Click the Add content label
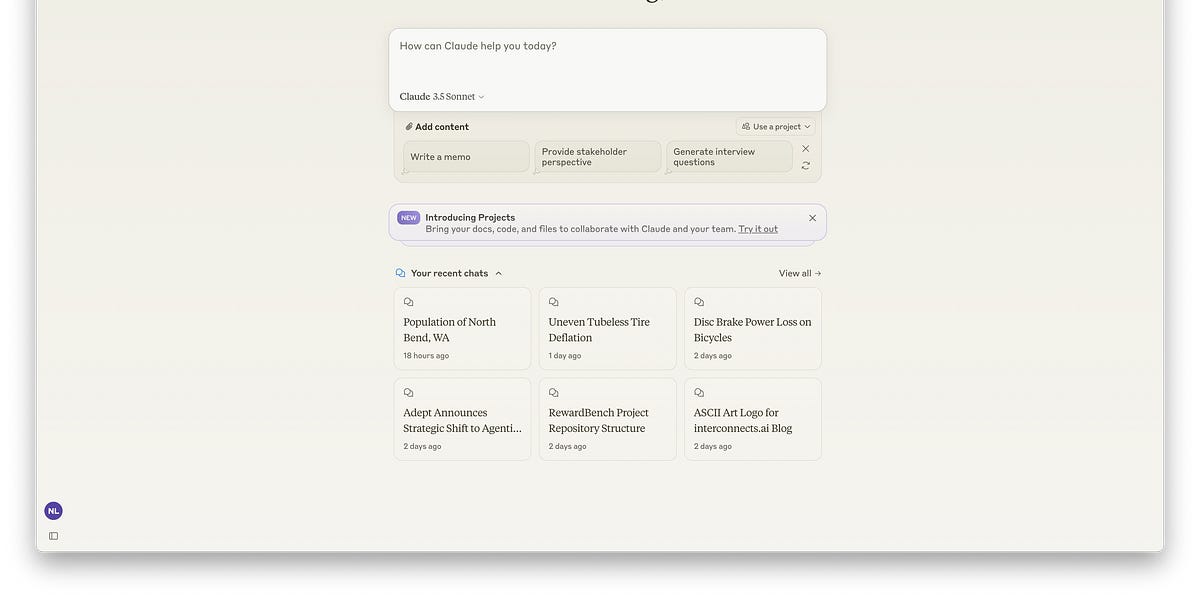The height and width of the screenshot is (600, 1200). pos(442,127)
